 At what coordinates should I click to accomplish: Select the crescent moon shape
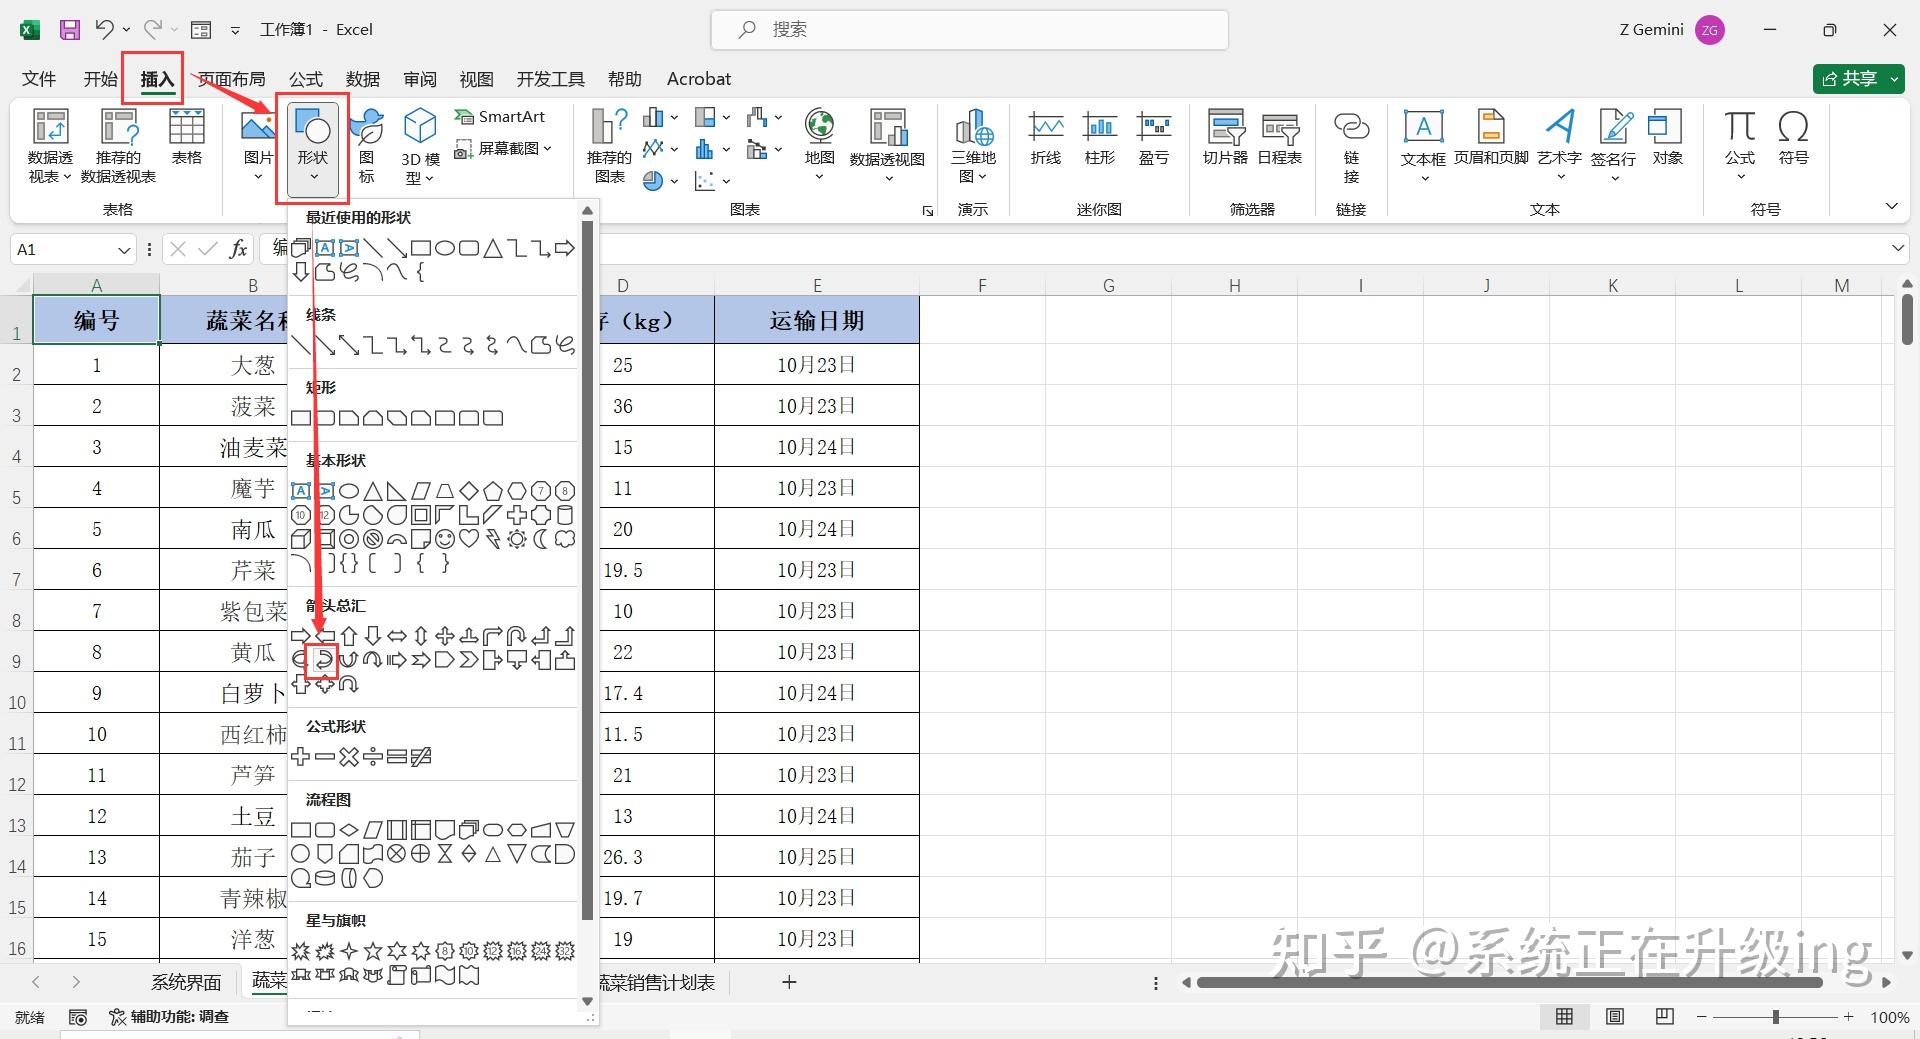click(x=541, y=539)
